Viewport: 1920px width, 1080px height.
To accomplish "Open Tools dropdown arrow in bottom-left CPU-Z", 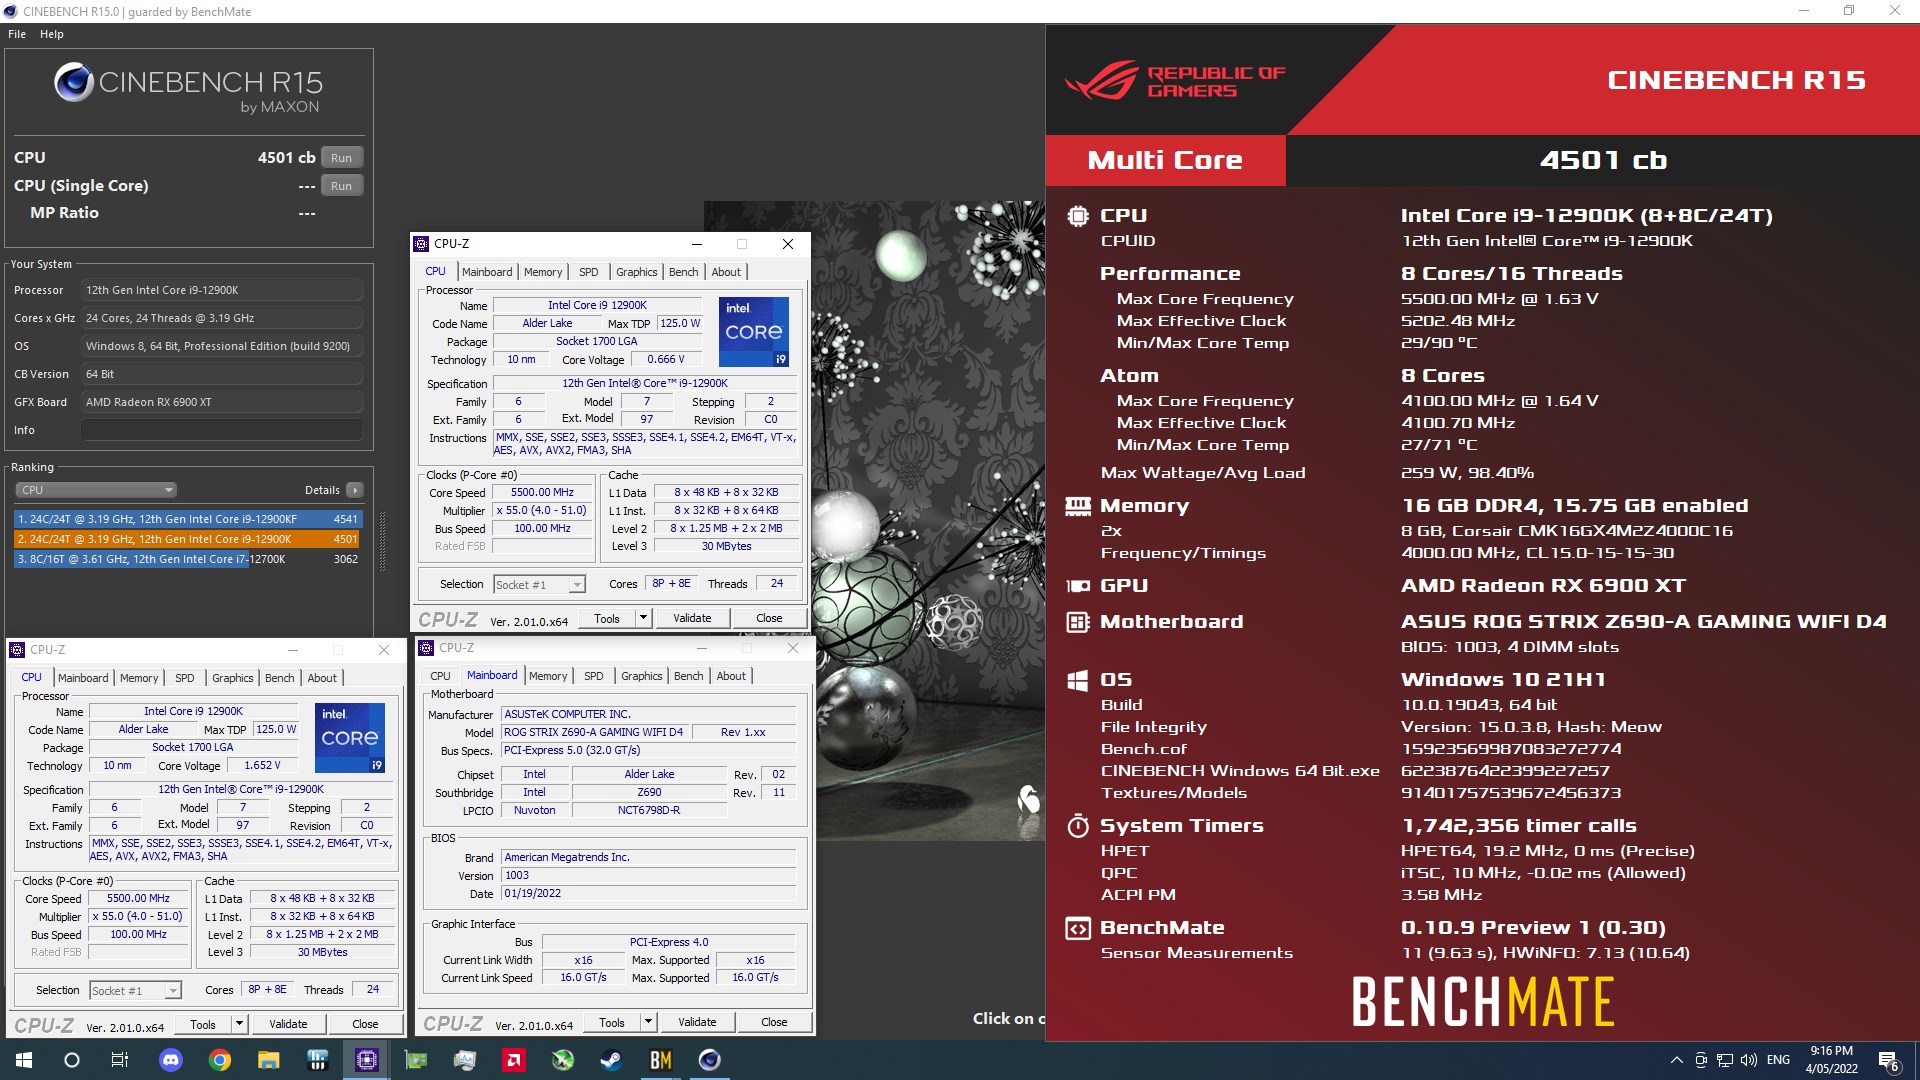I will [x=239, y=1024].
